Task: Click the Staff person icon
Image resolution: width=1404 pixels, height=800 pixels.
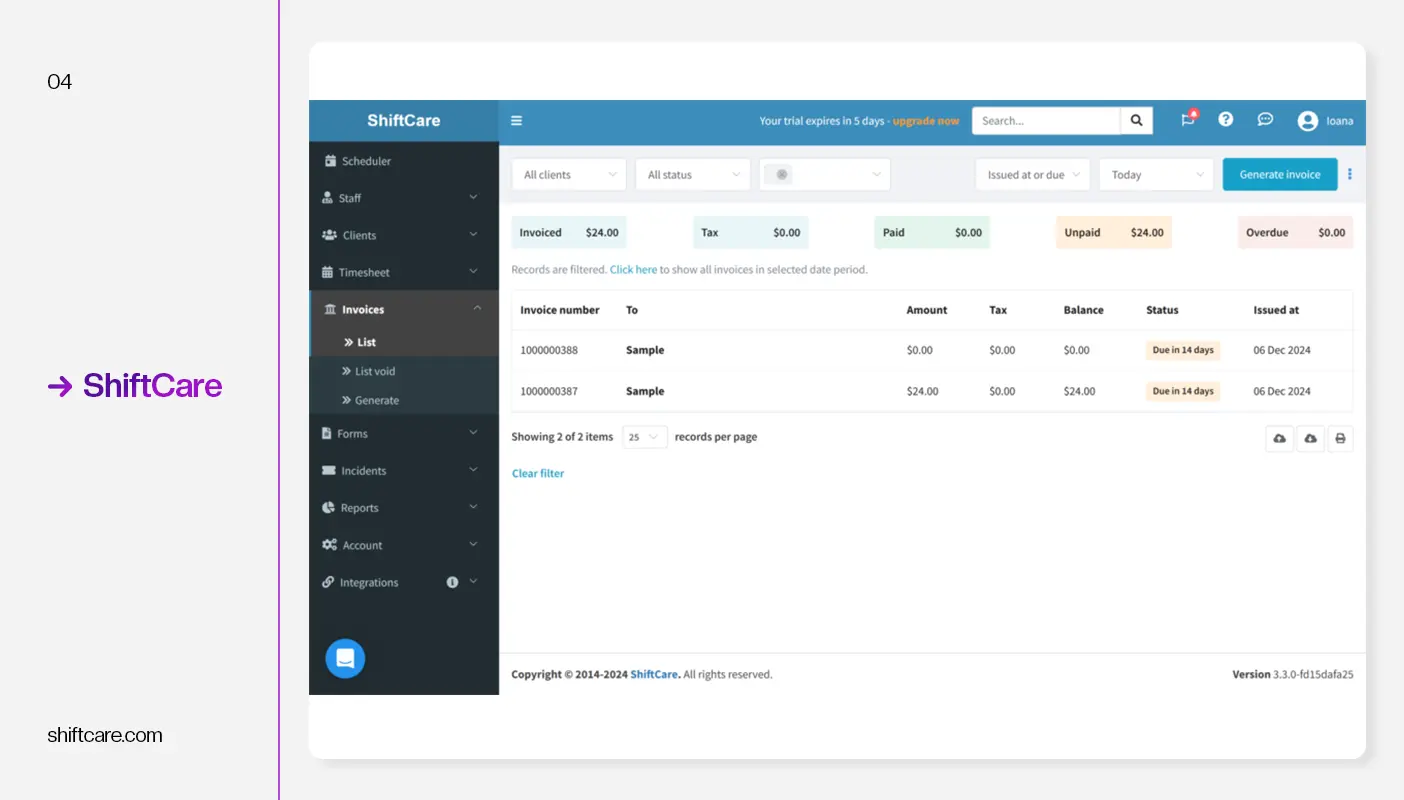Action: pos(327,198)
